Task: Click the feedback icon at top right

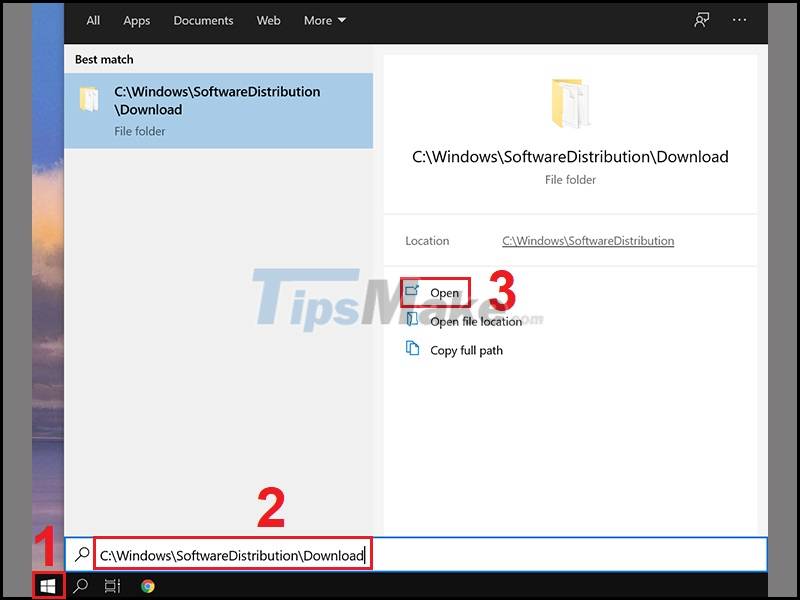Action: click(x=702, y=20)
